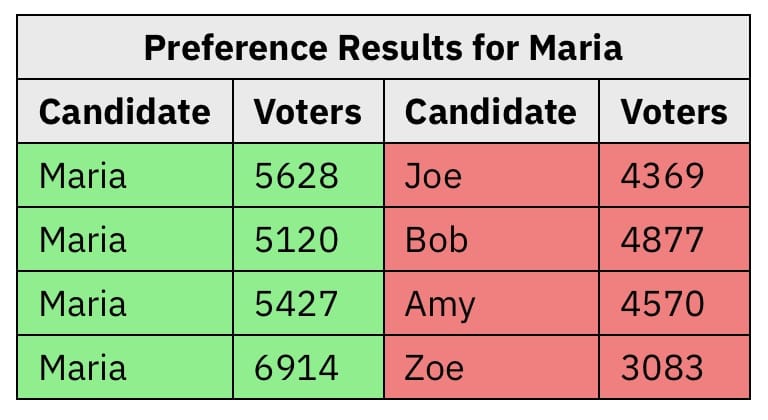Click the Maria cell beside 6914
Image resolution: width=768 pixels, height=420 pixels.
point(125,368)
